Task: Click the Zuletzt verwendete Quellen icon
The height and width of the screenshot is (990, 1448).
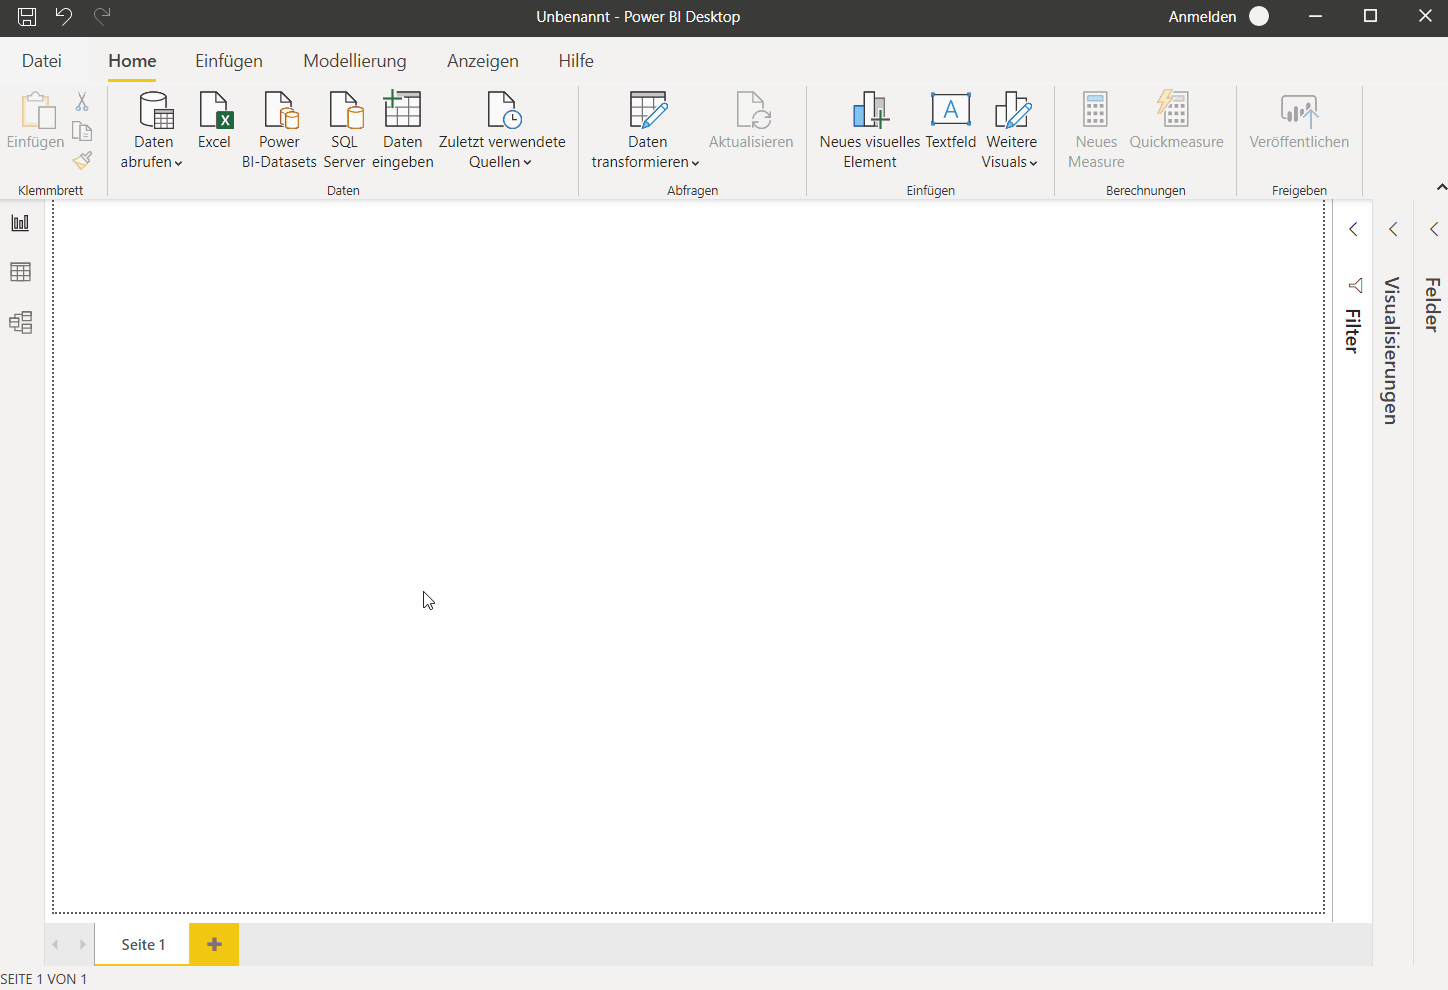Action: pyautogui.click(x=503, y=110)
